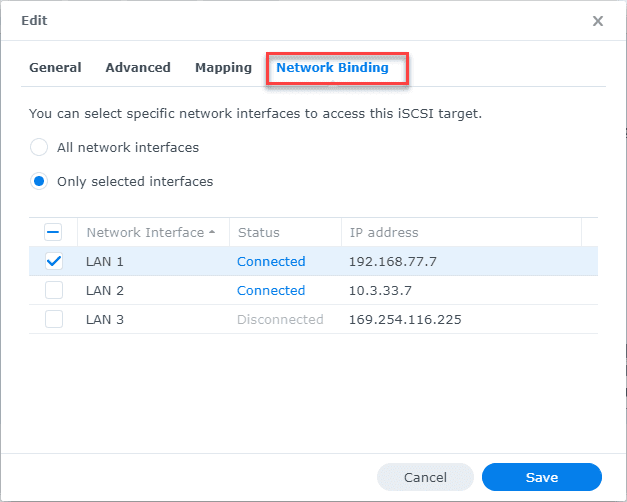This screenshot has width=627, height=502.
Task: Enable the LAN 2 interface checkbox
Action: pyautogui.click(x=54, y=290)
